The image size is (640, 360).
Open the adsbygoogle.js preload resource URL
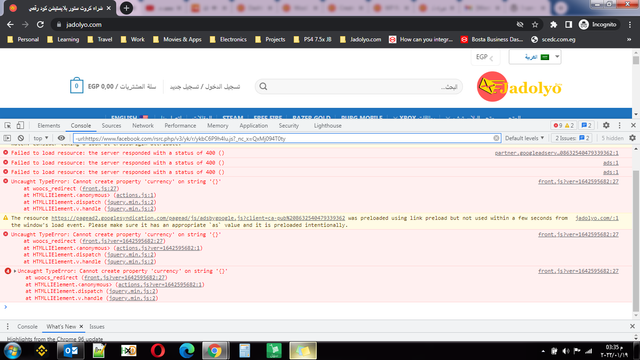tap(198, 218)
